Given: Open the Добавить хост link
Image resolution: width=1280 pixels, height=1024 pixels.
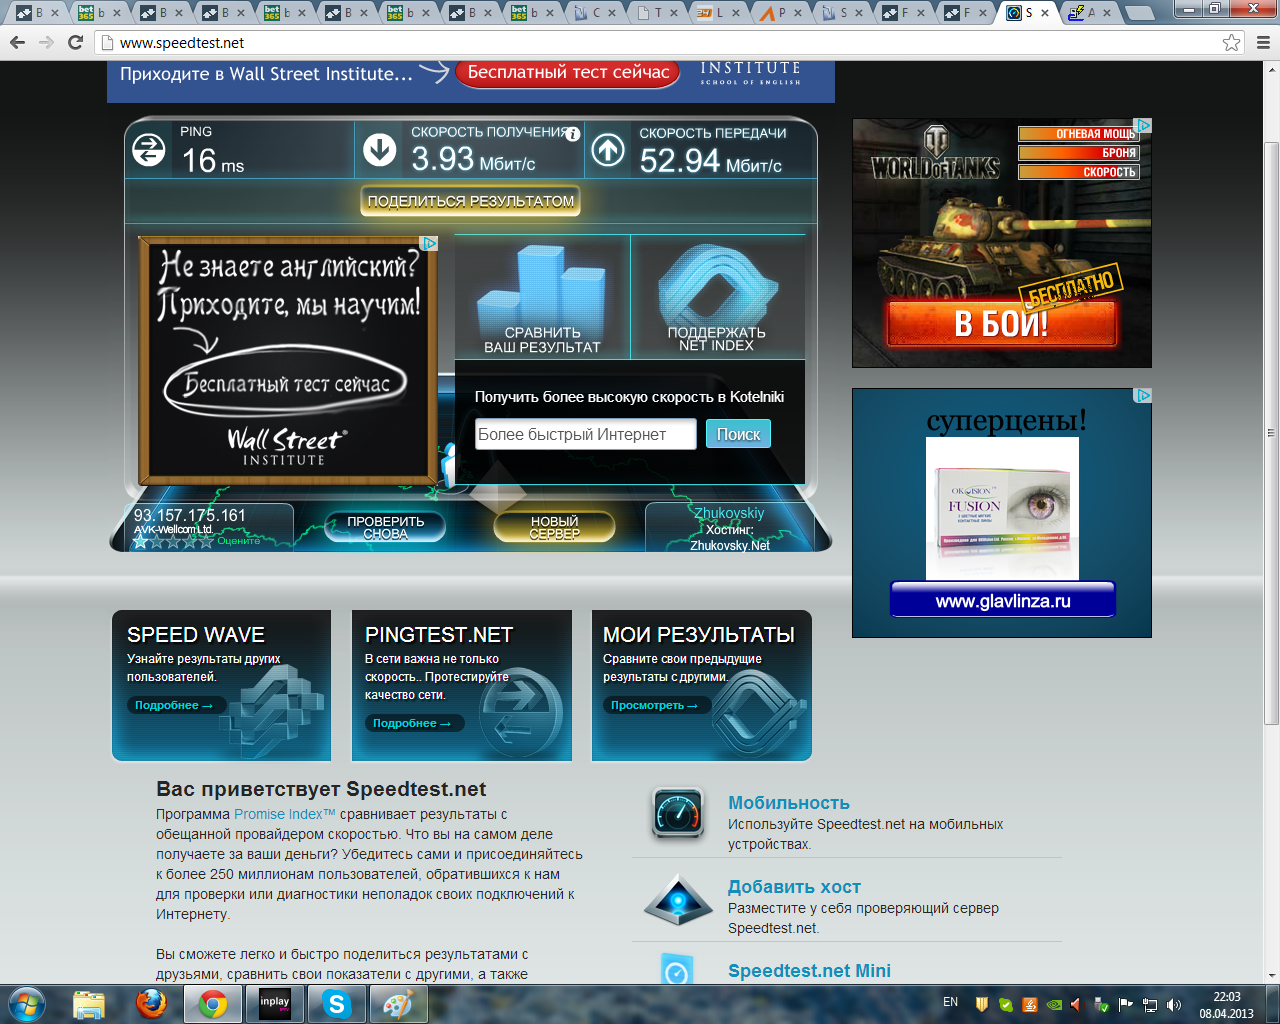Looking at the screenshot, I should point(794,887).
